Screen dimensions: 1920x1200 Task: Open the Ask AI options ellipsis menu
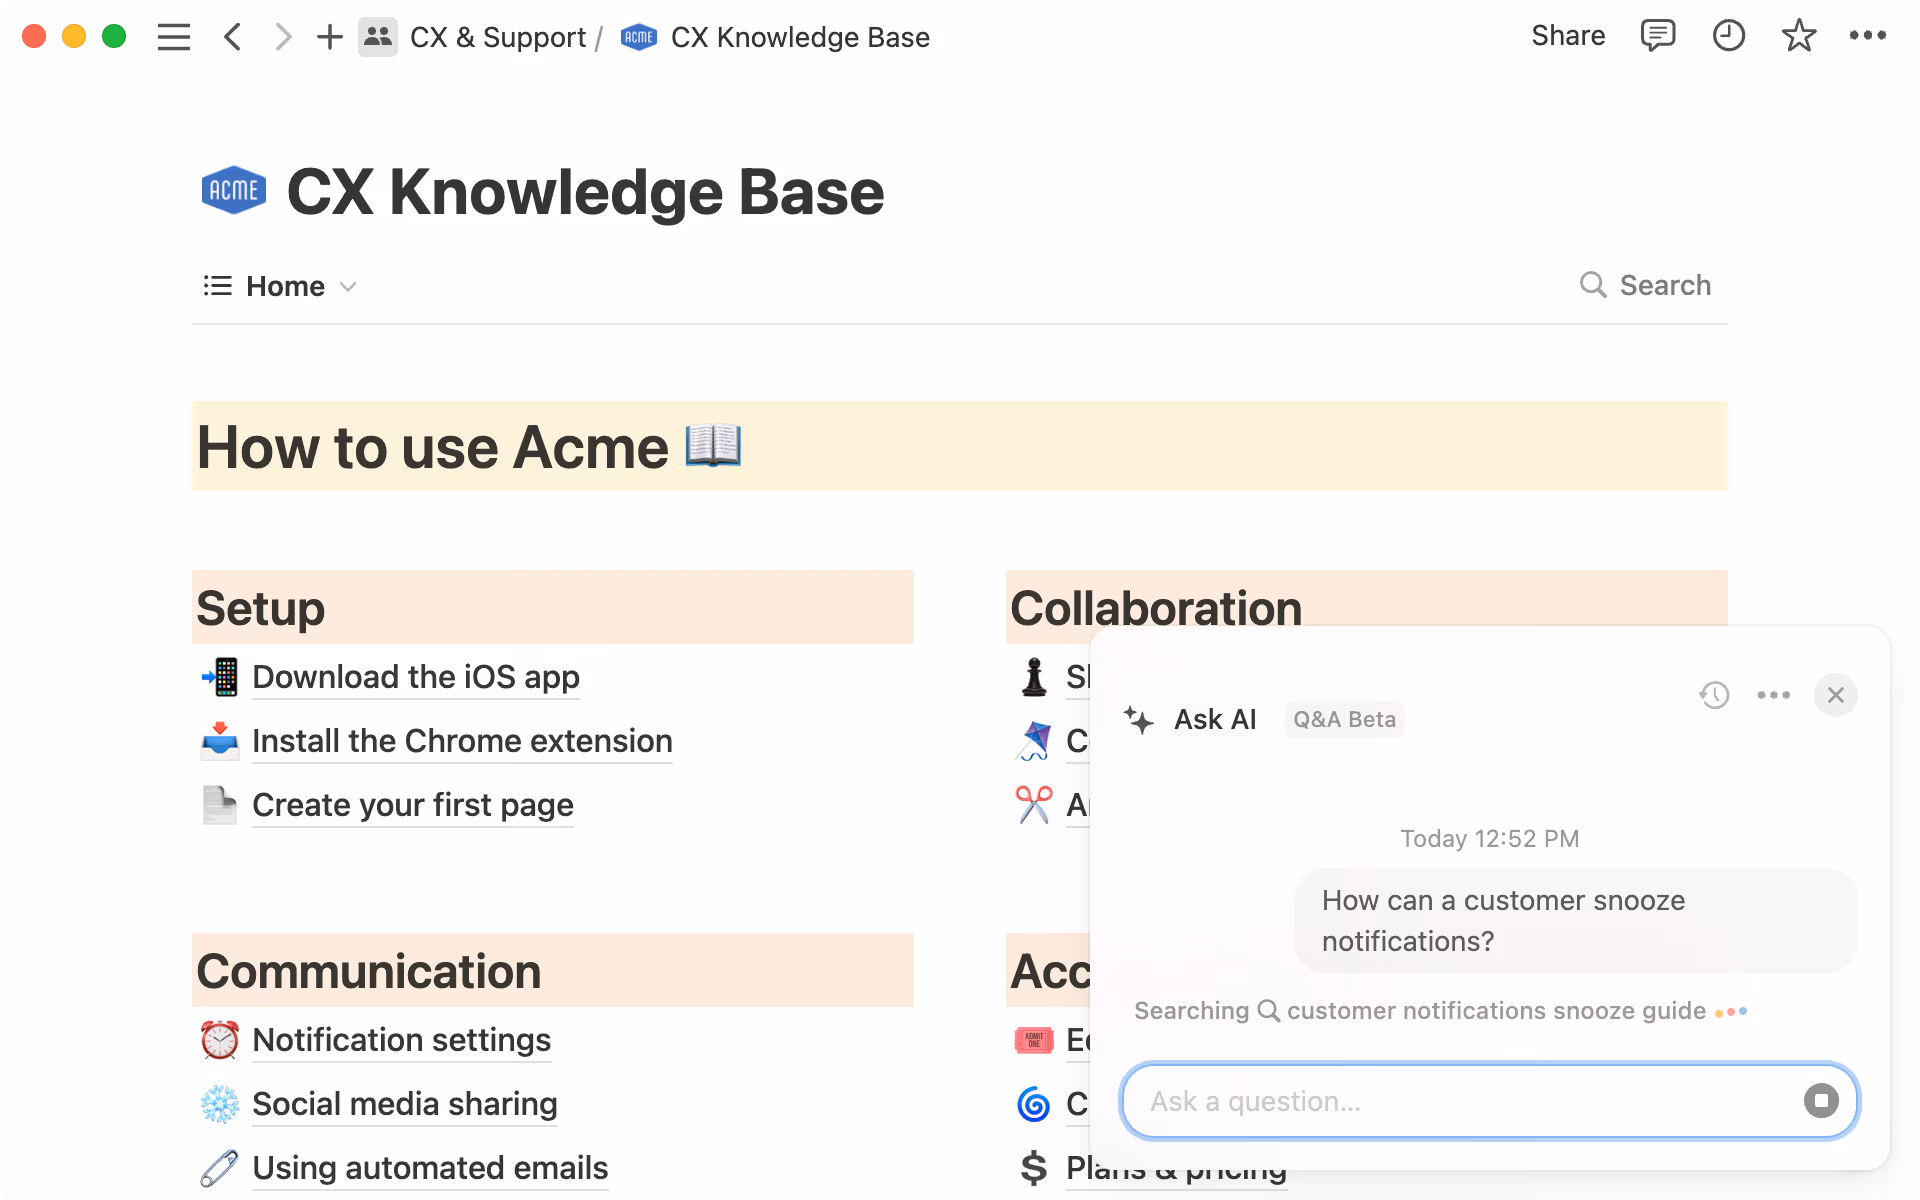pos(1774,695)
